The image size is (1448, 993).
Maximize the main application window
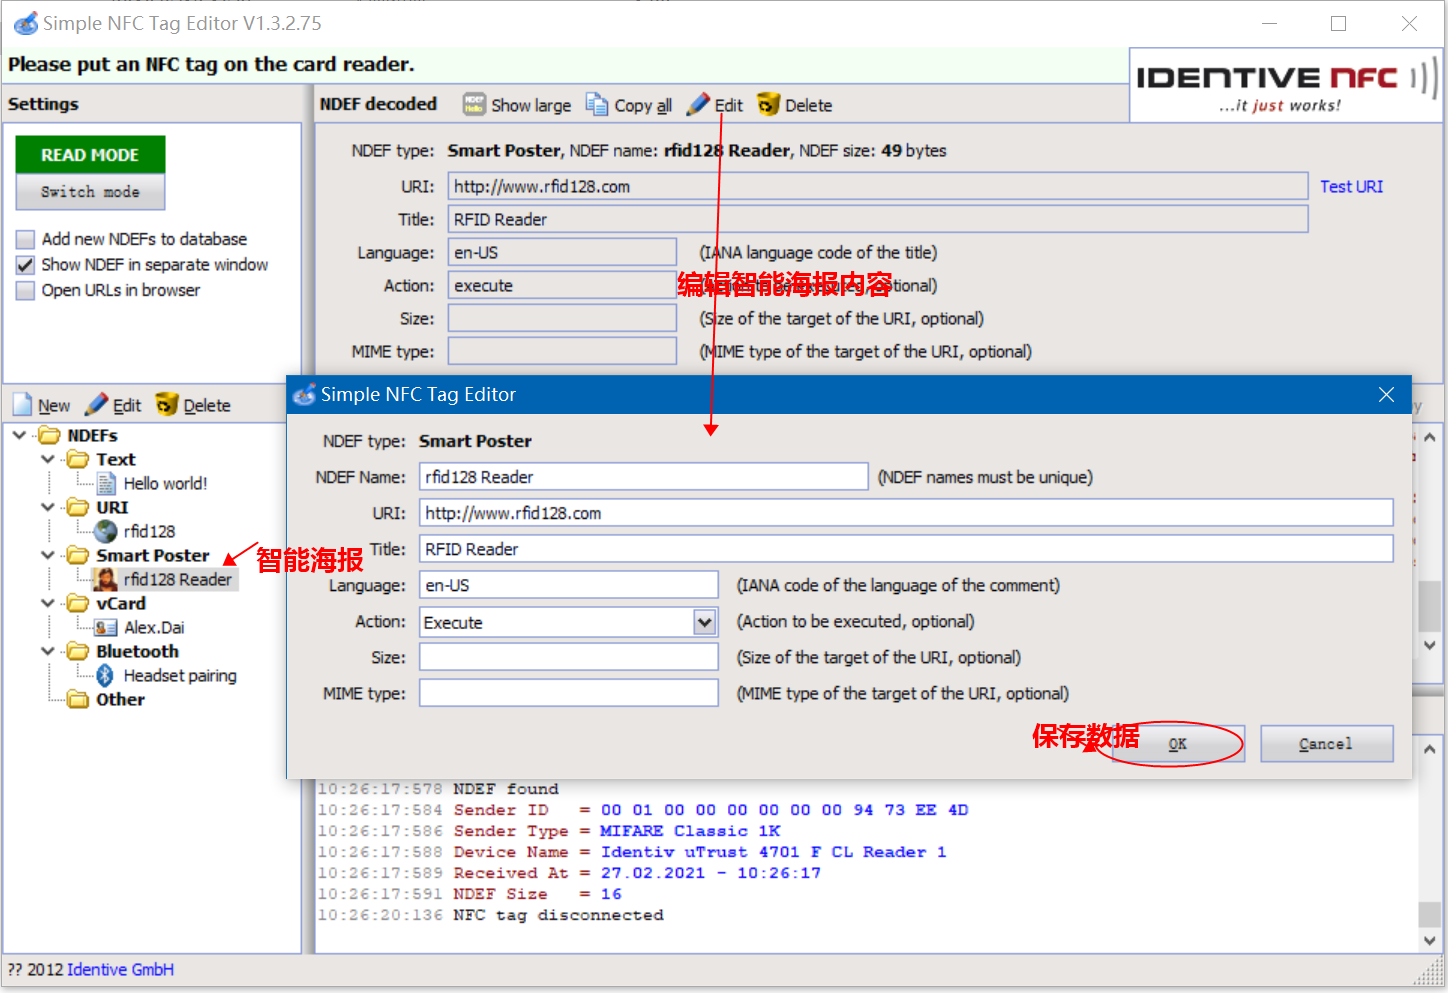tap(1339, 23)
